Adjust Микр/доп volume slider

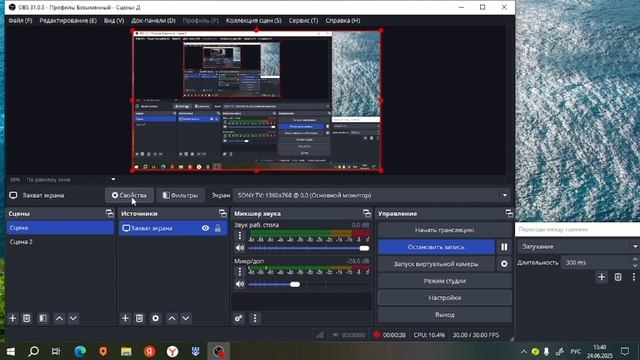309,284
